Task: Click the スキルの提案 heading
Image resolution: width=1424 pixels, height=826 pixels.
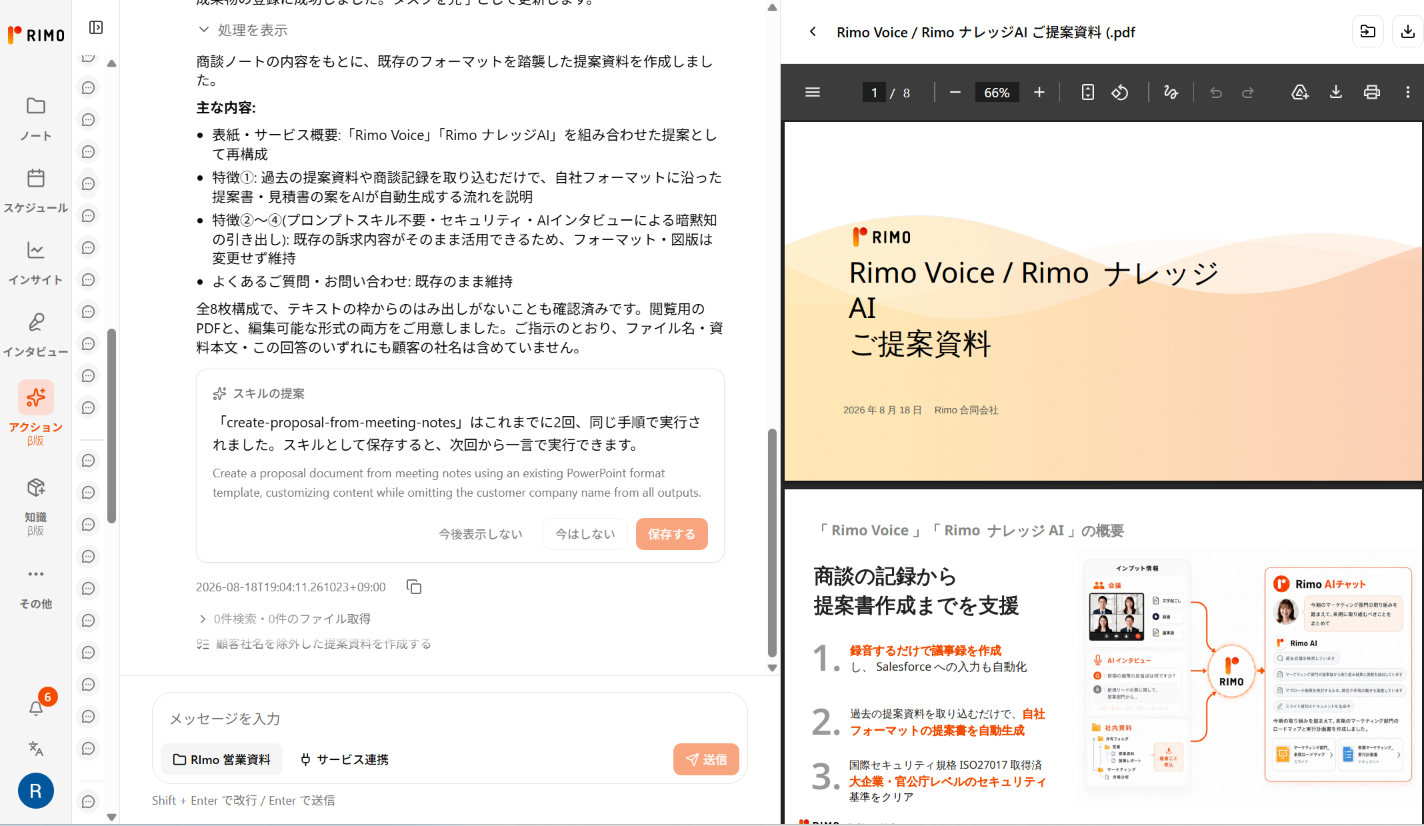Action: click(269, 393)
